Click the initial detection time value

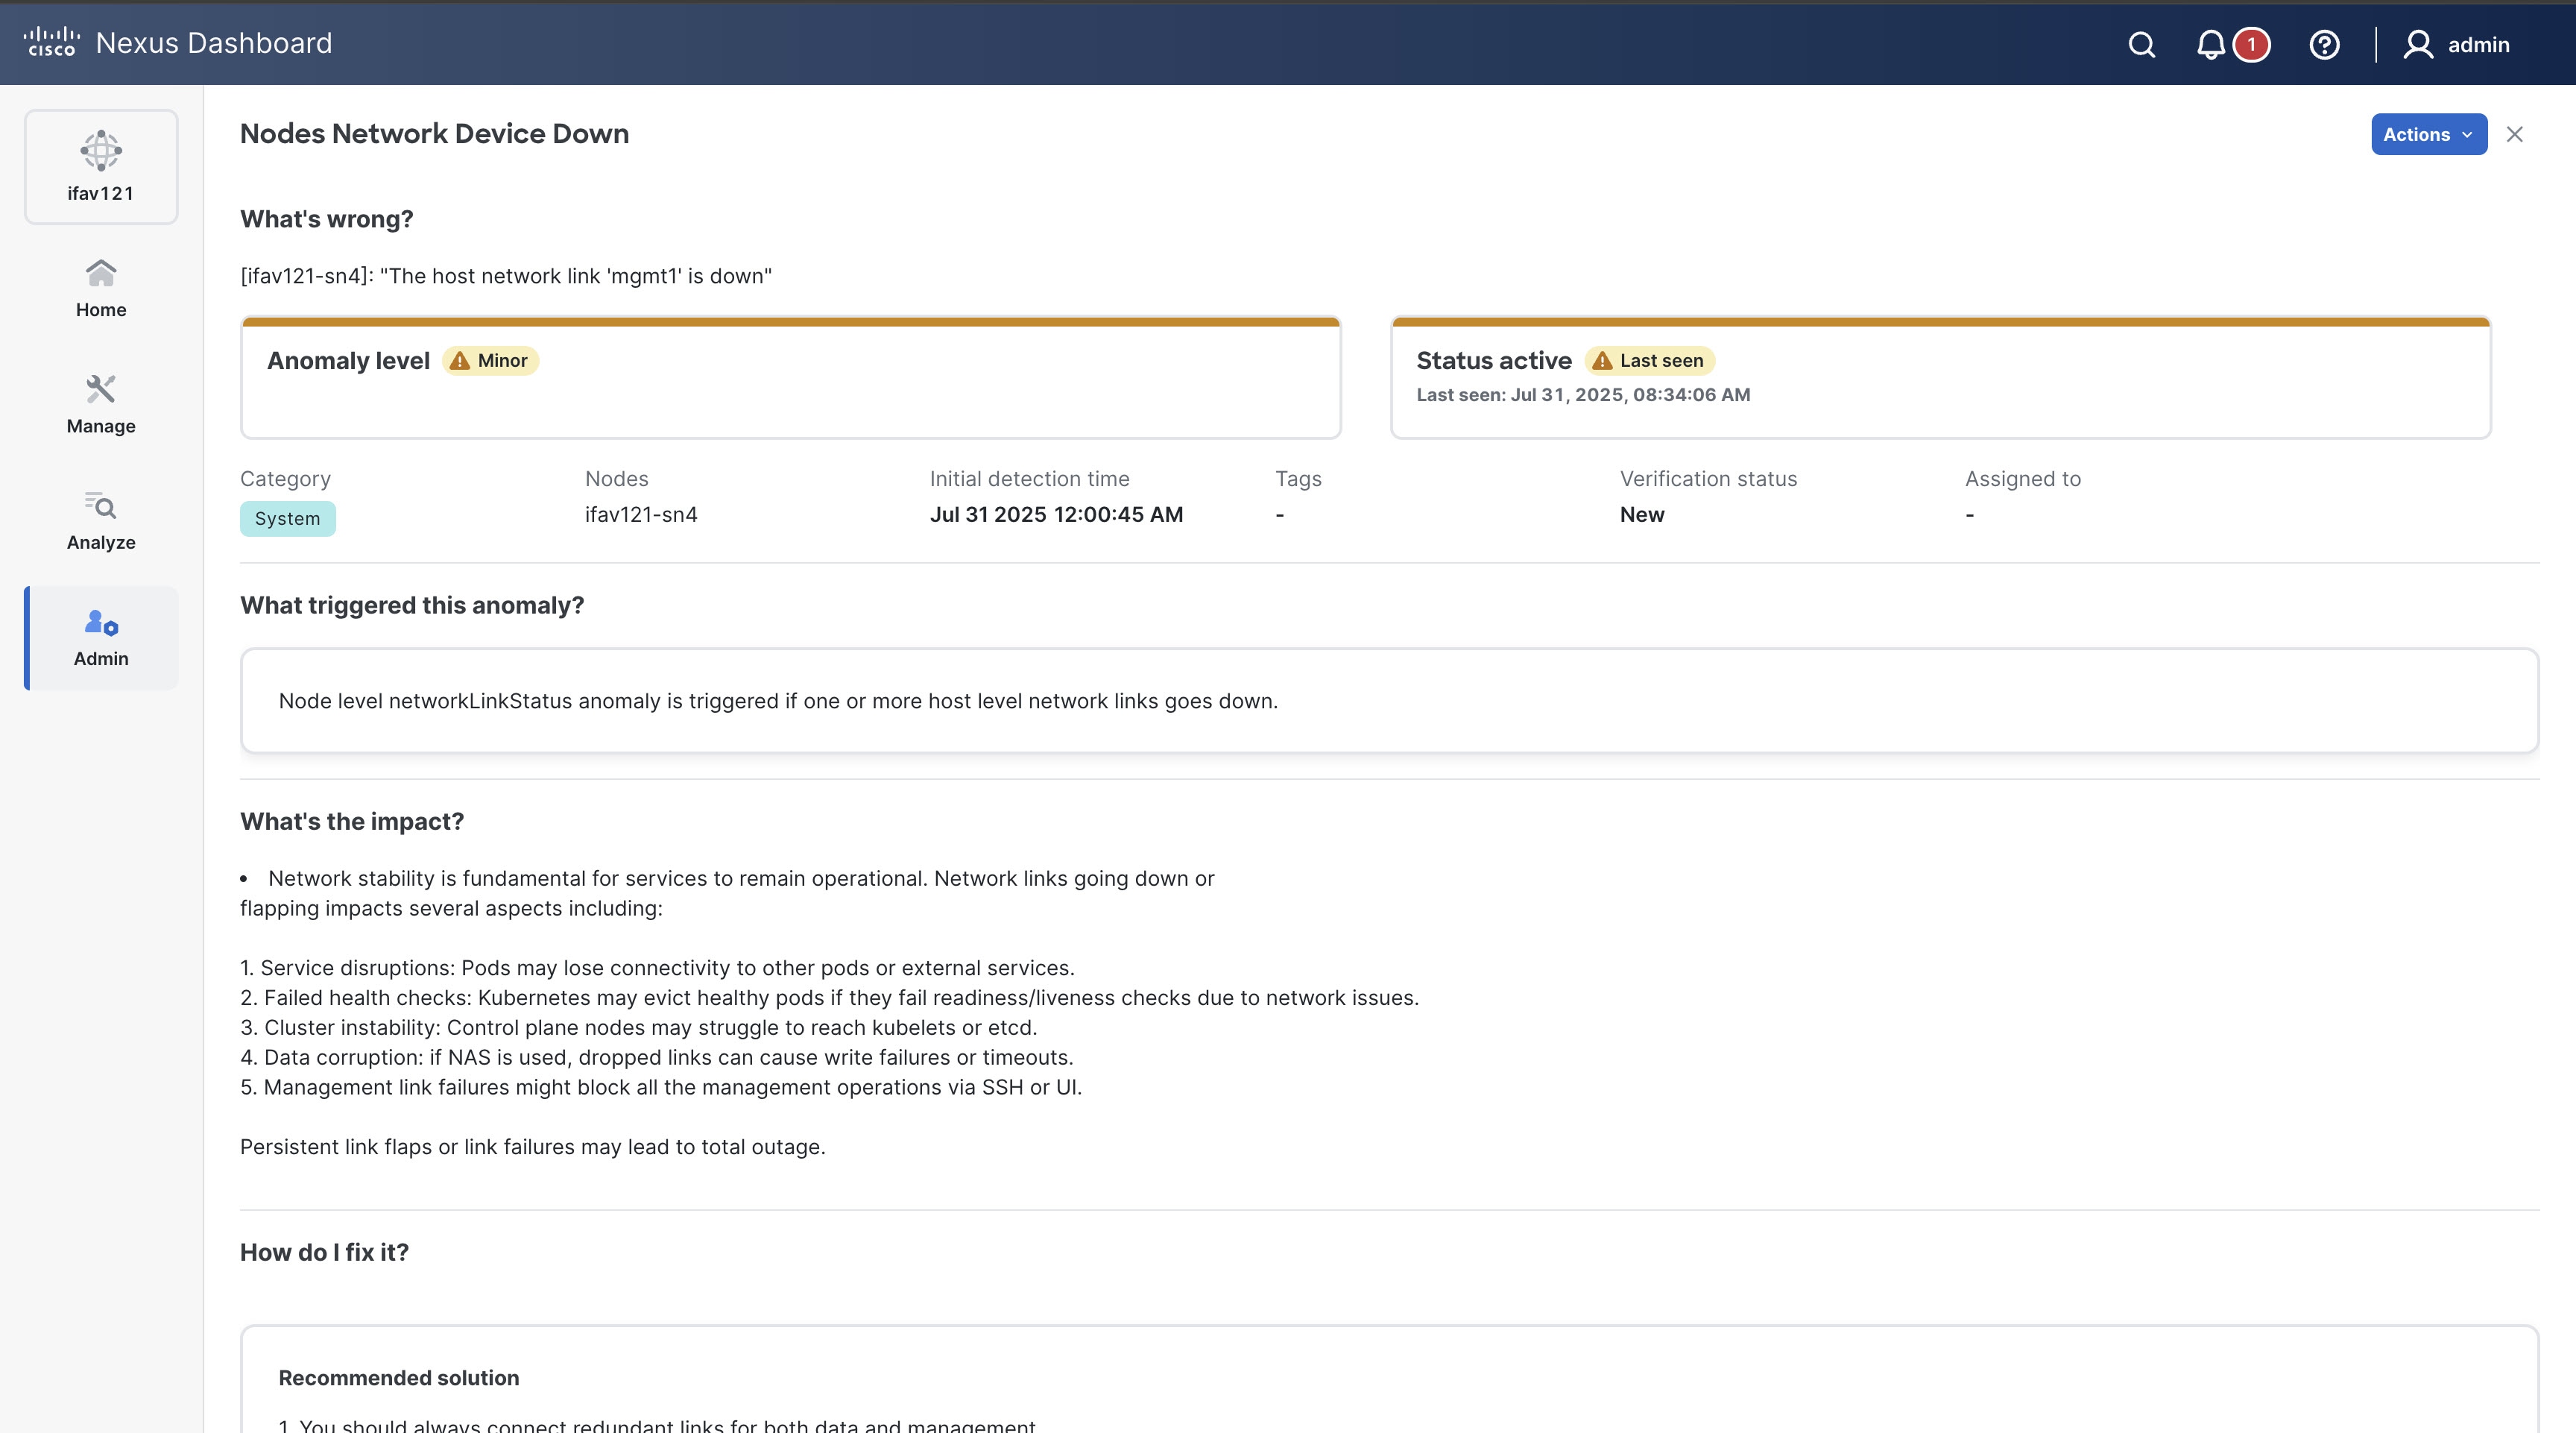pos(1056,515)
